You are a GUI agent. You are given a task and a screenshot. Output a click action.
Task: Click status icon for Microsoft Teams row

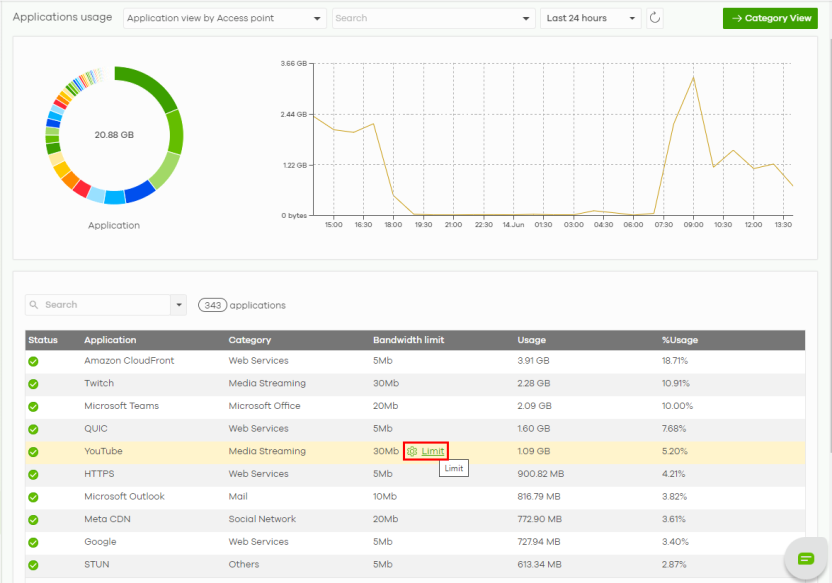pyautogui.click(x=33, y=407)
